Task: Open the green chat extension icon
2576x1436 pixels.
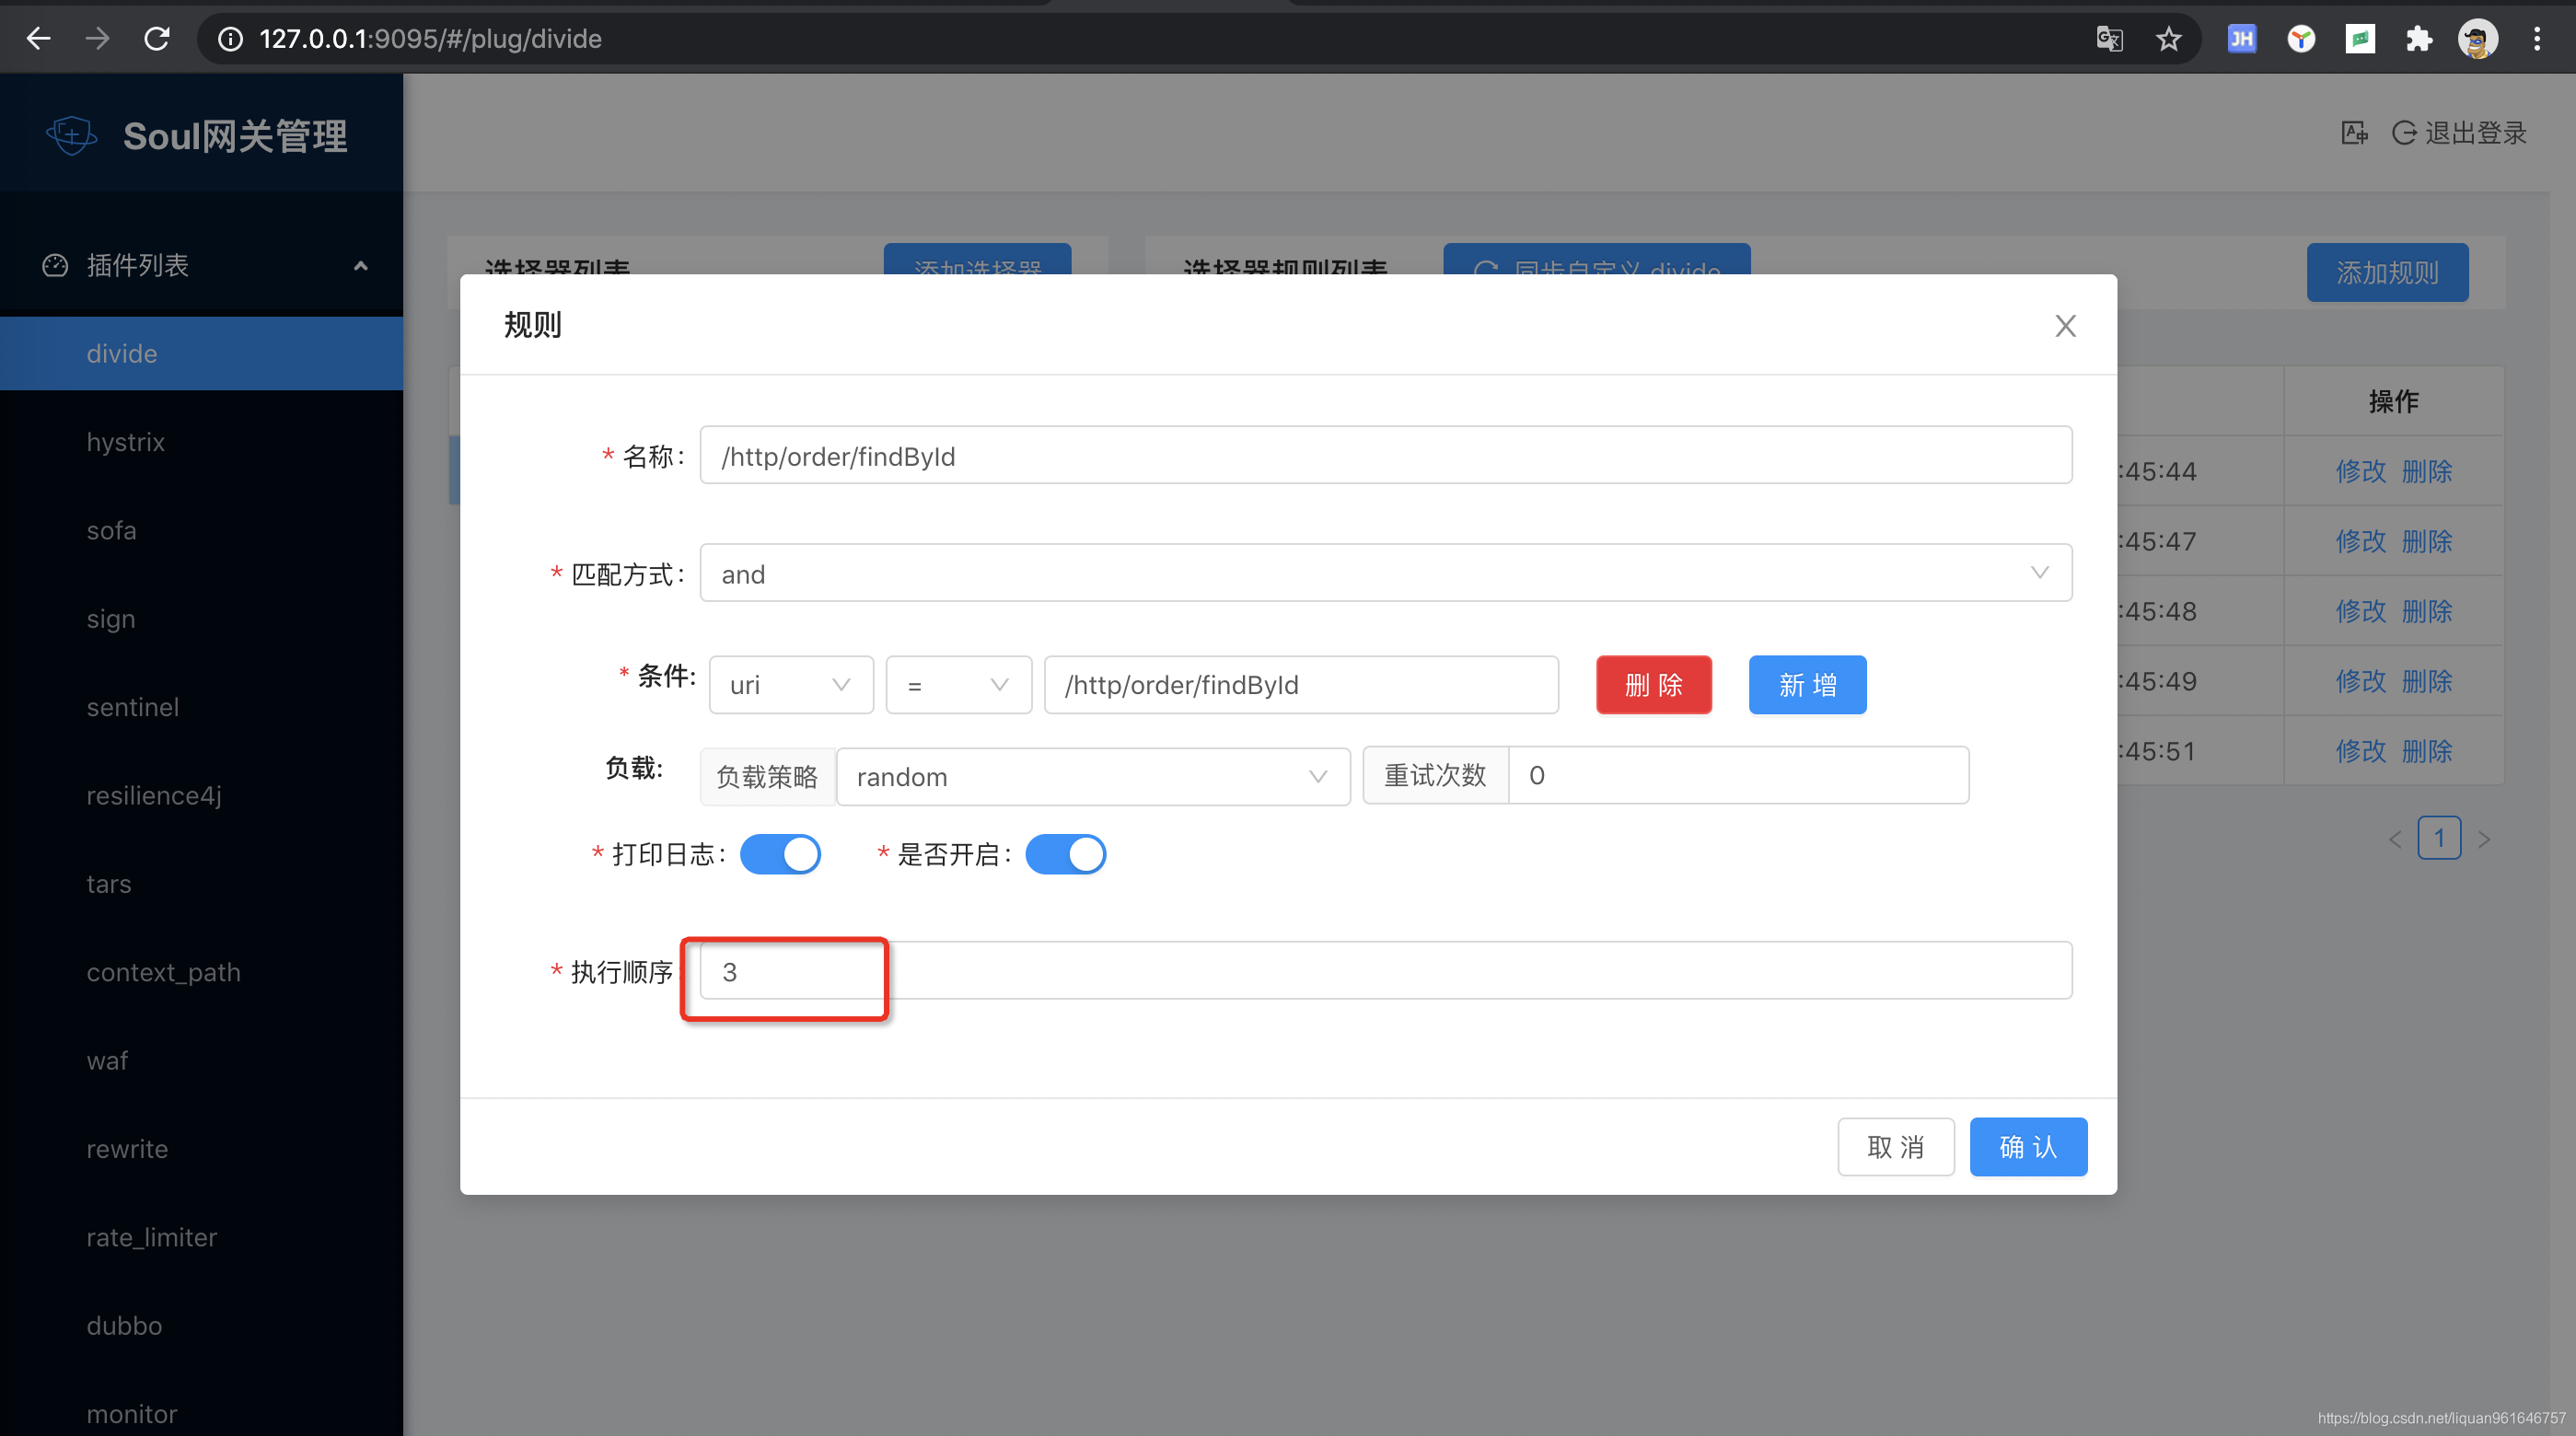Action: (2360, 39)
